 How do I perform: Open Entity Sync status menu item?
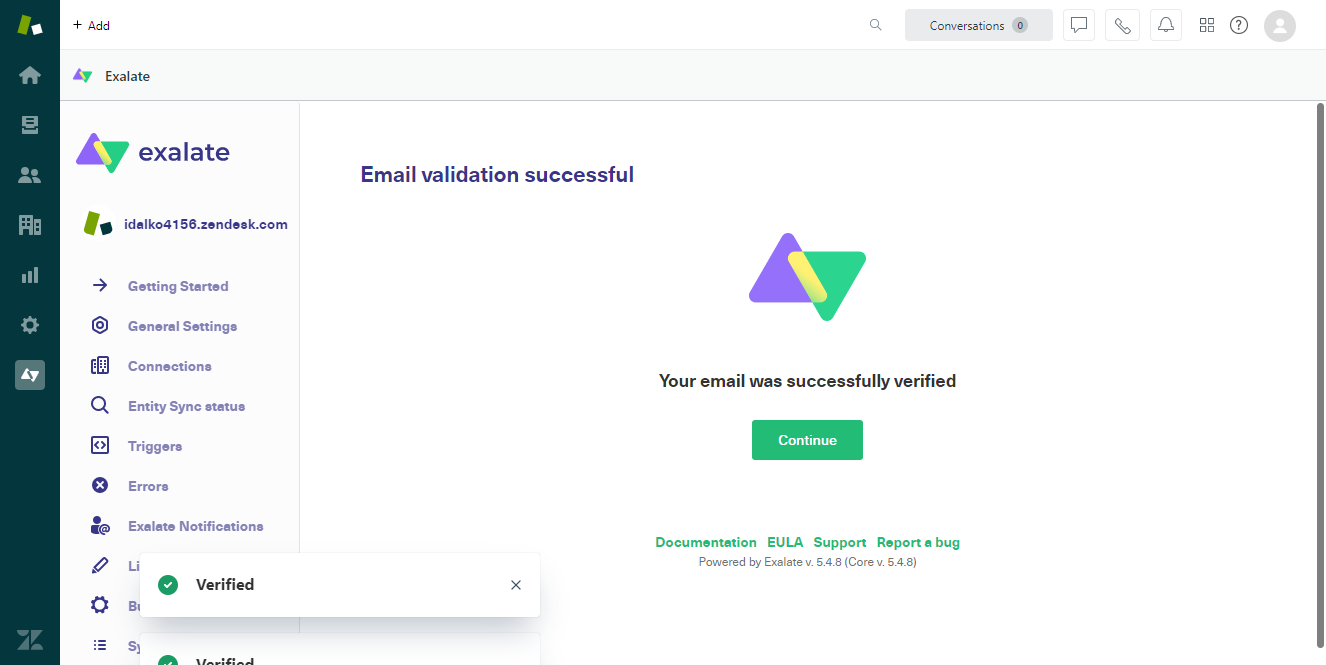coord(186,406)
